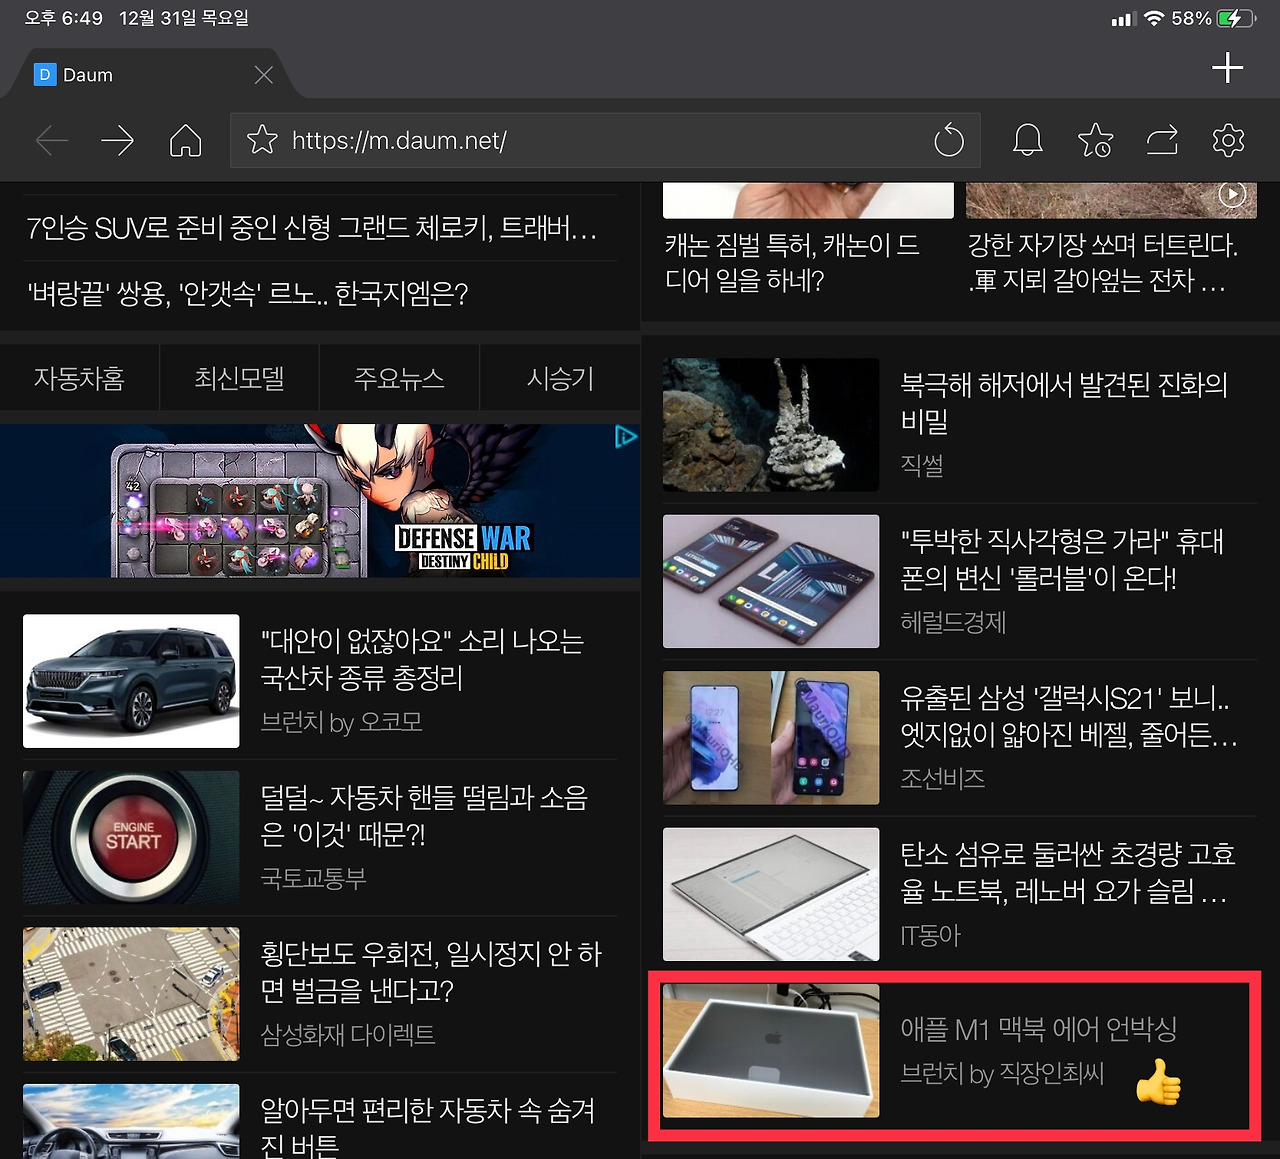Close the Daum tab
1280x1159 pixels.
(264, 75)
